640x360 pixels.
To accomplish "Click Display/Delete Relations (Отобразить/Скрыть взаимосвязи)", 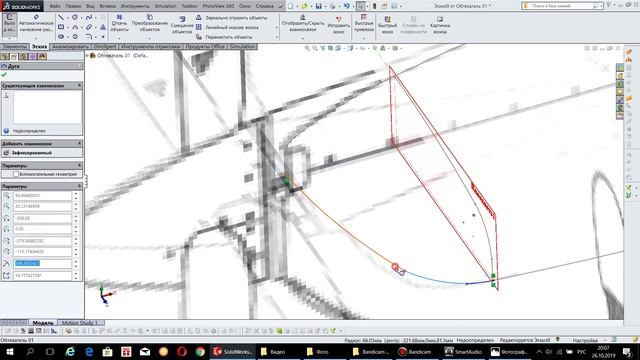I will pos(302,24).
